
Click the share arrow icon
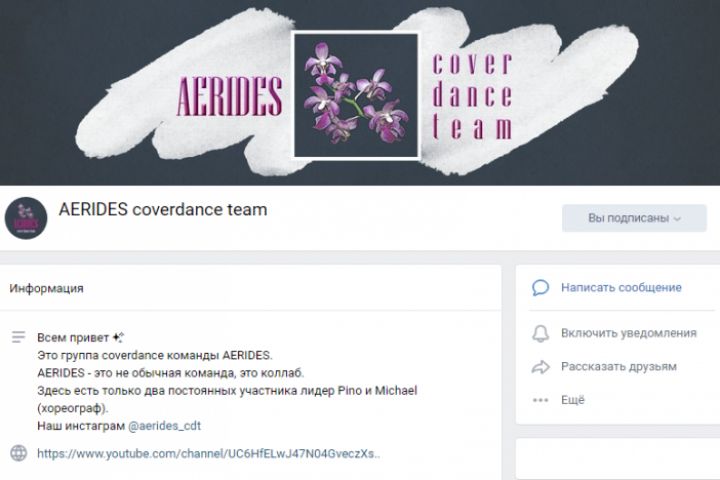click(x=540, y=367)
